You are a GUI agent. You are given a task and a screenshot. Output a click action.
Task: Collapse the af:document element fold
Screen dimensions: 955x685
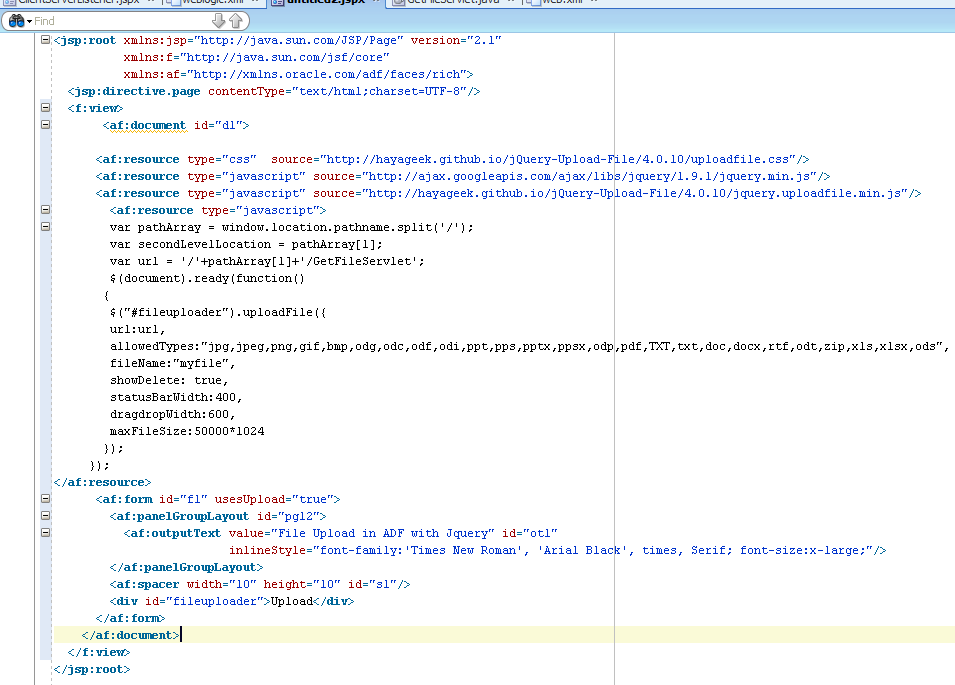click(45, 125)
